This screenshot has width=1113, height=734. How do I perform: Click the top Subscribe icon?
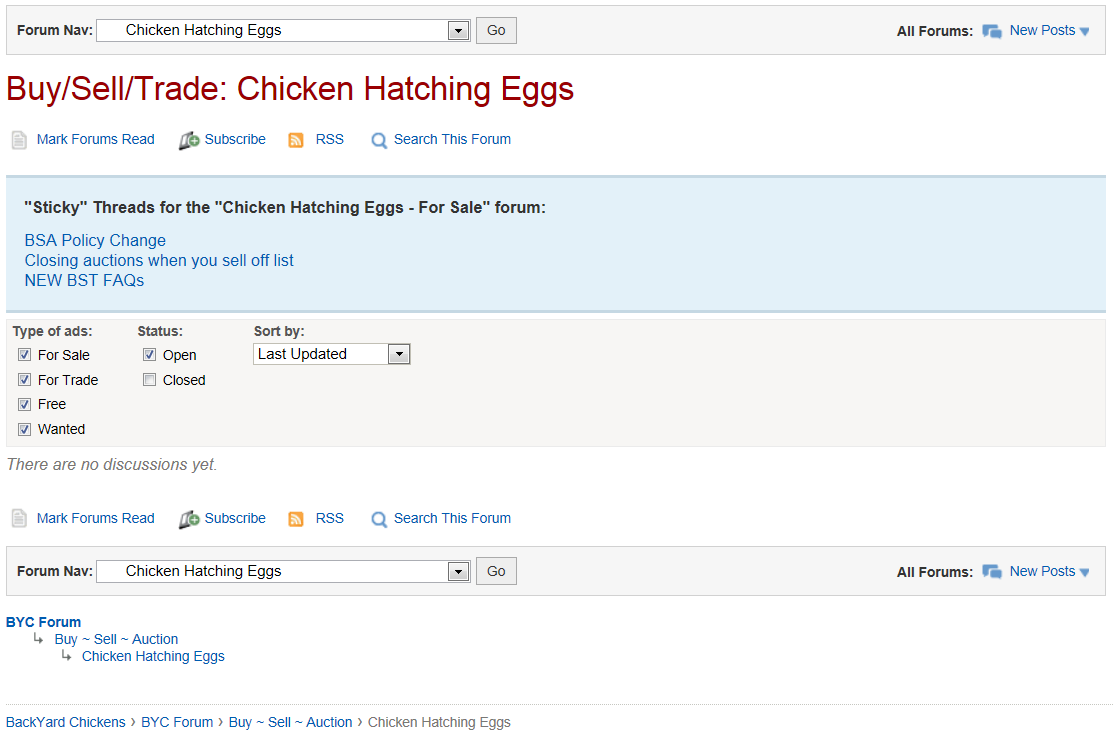click(189, 141)
